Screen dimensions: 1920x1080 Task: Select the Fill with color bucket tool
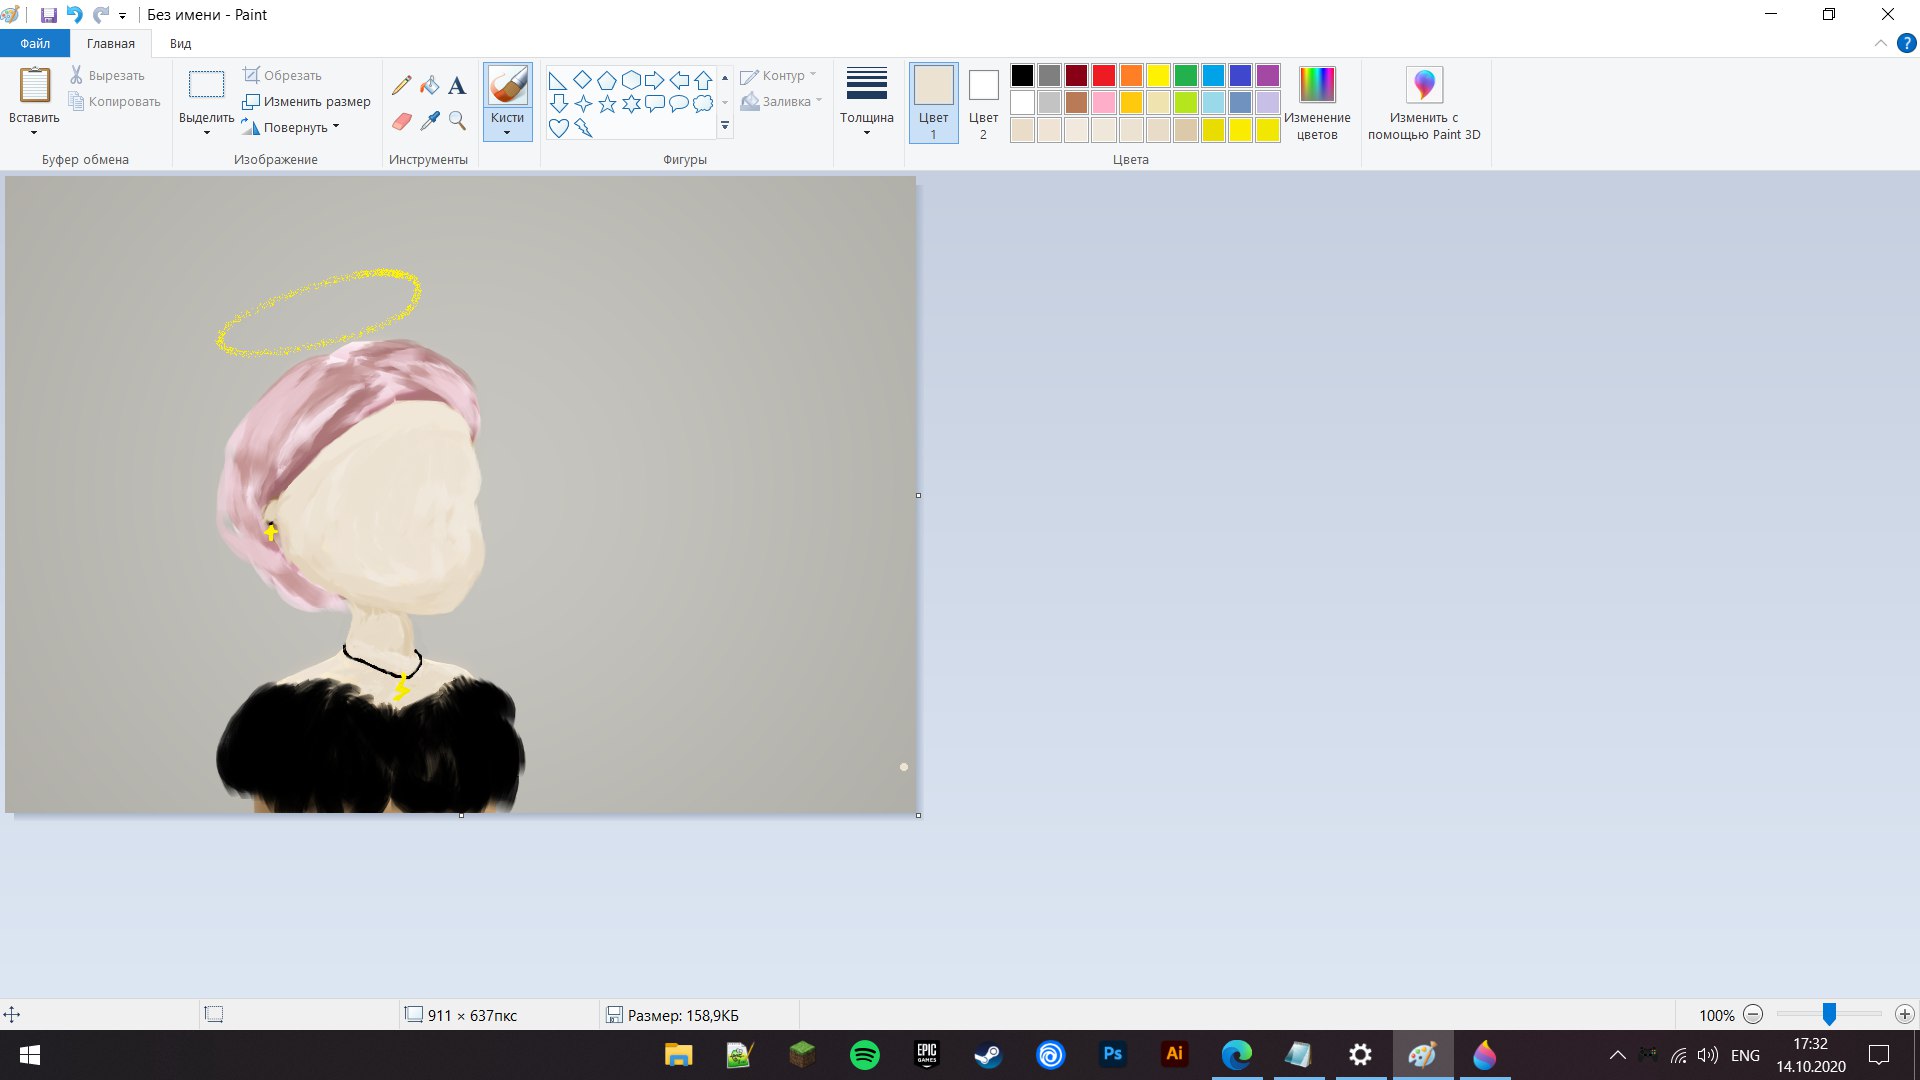(429, 85)
